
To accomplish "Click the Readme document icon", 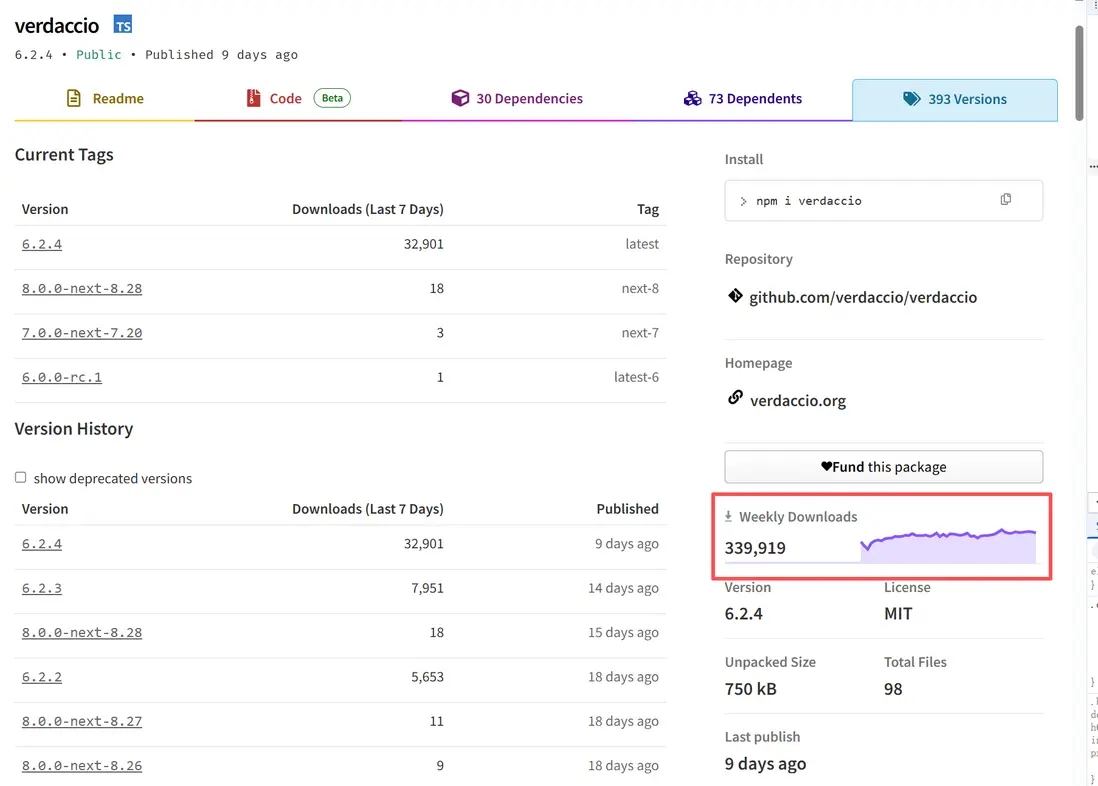I will coord(74,98).
